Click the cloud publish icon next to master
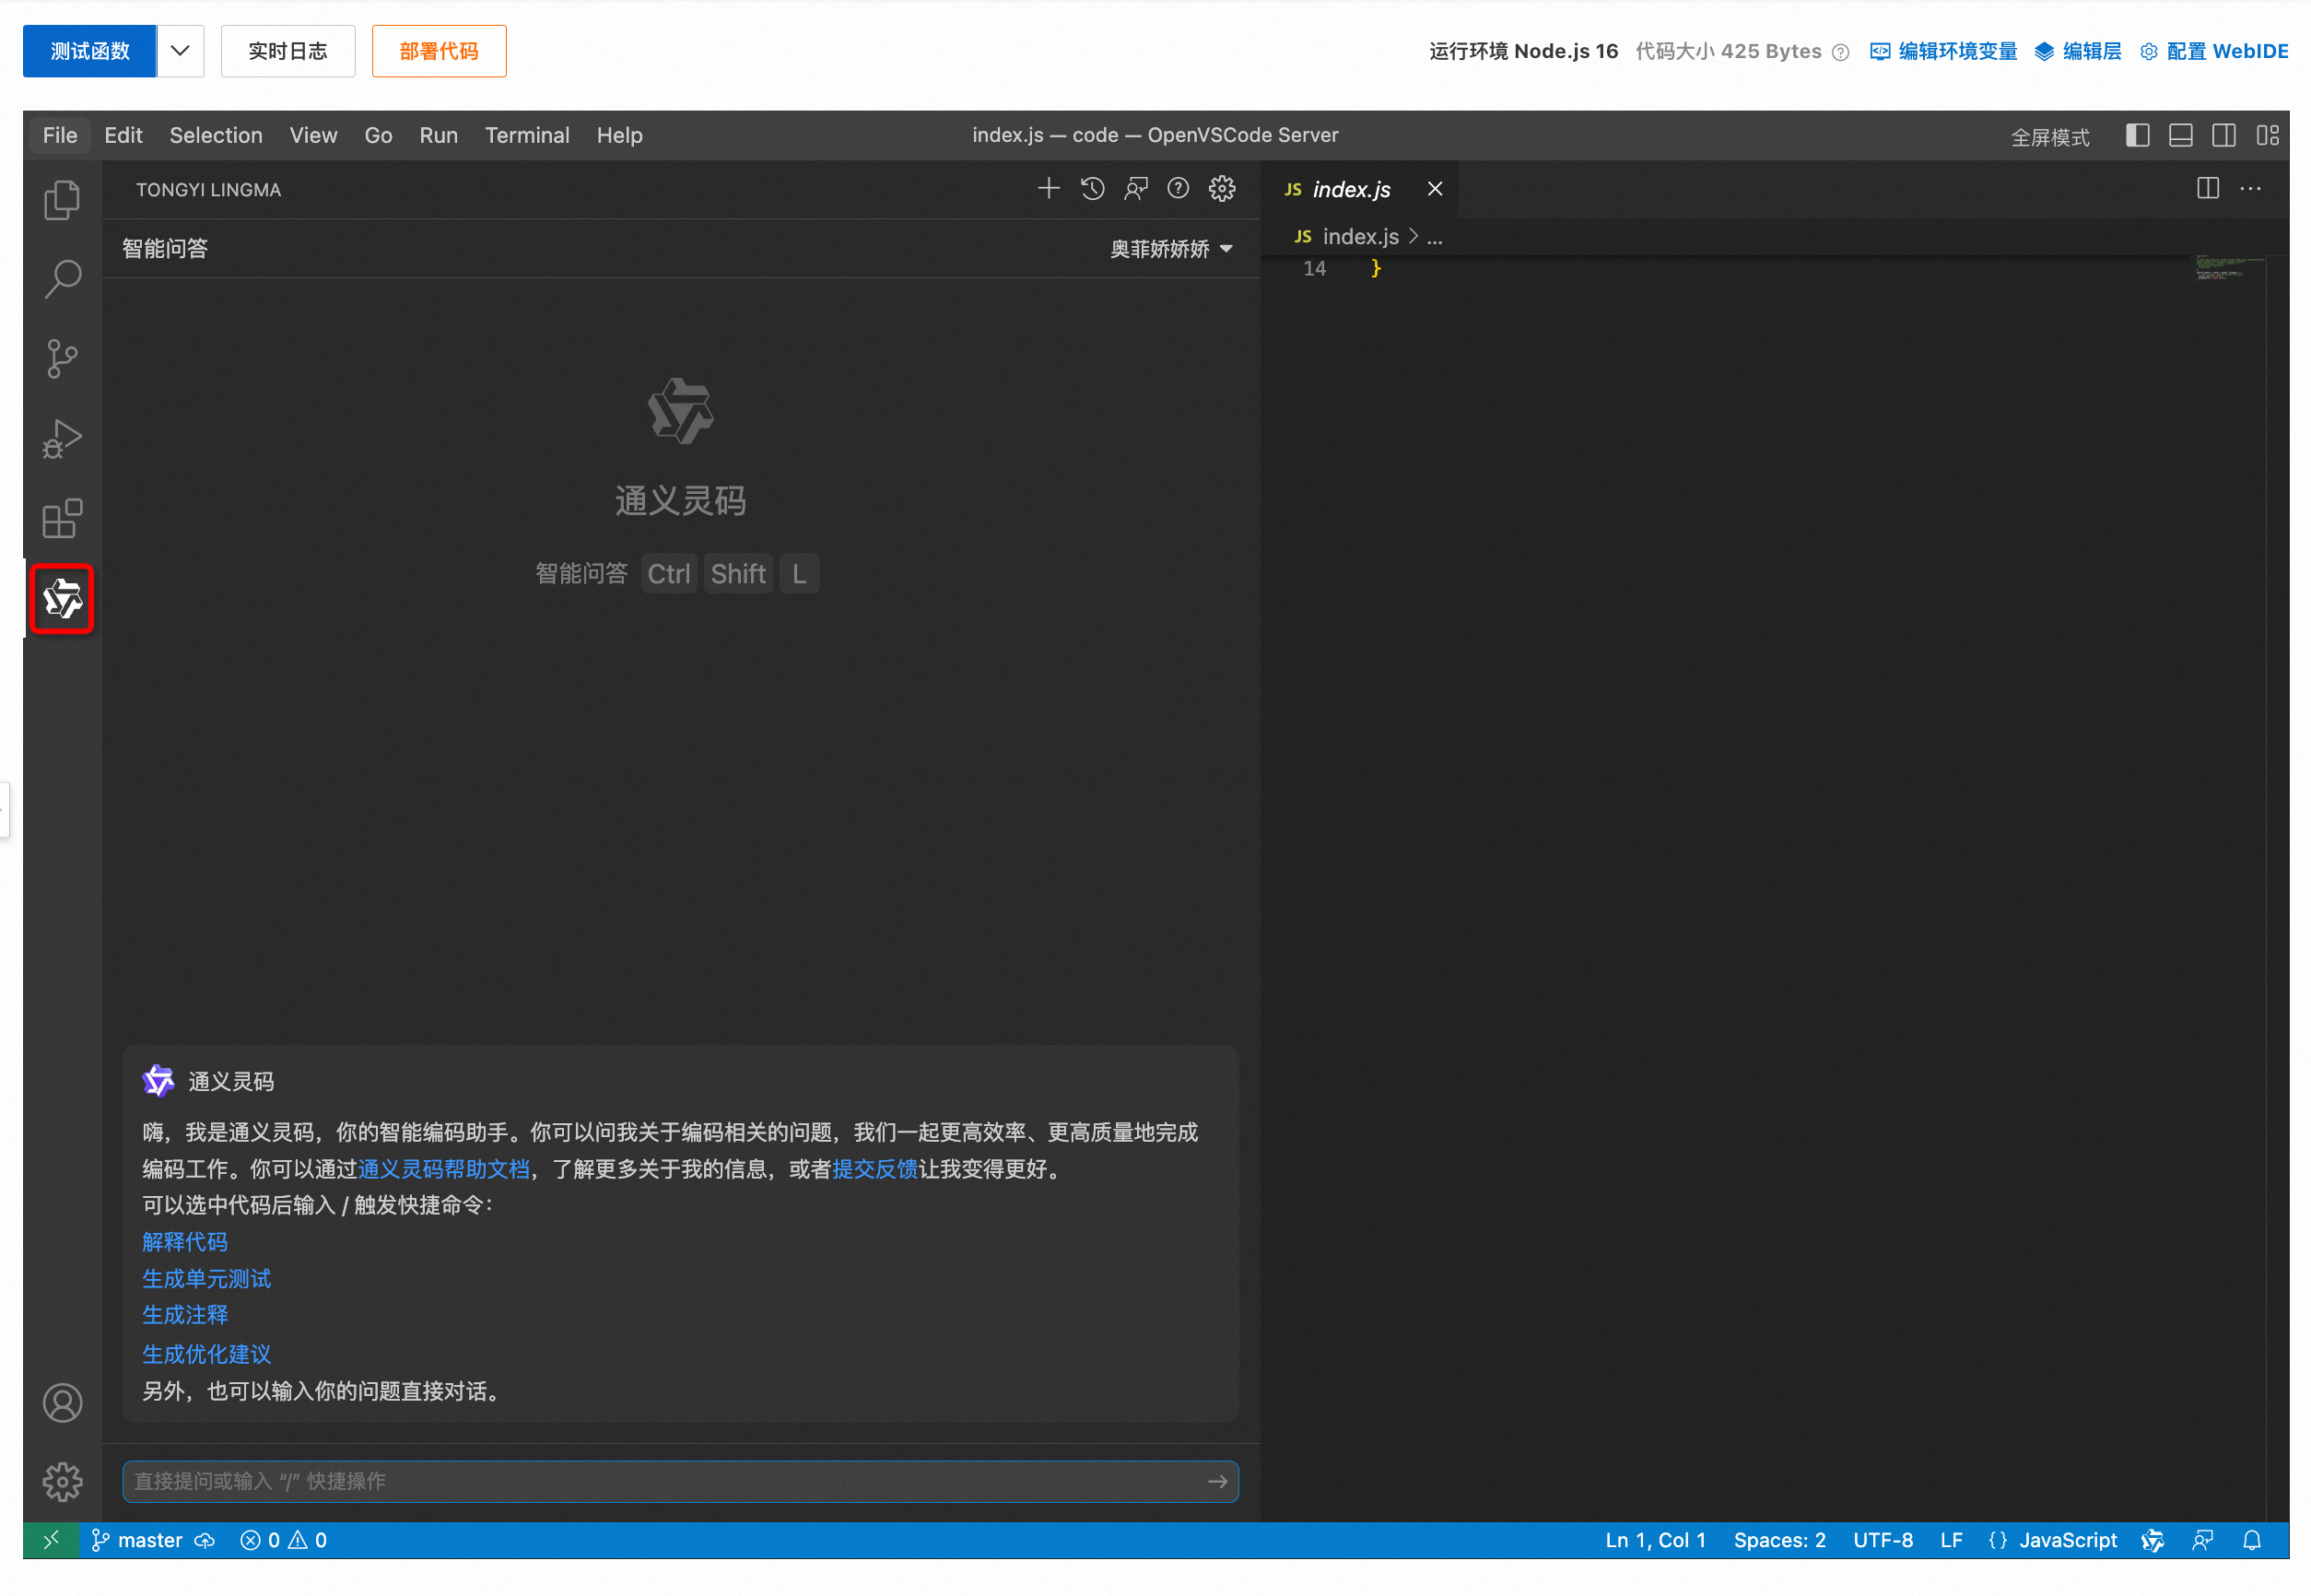The width and height of the screenshot is (2311, 1596). pos(205,1540)
